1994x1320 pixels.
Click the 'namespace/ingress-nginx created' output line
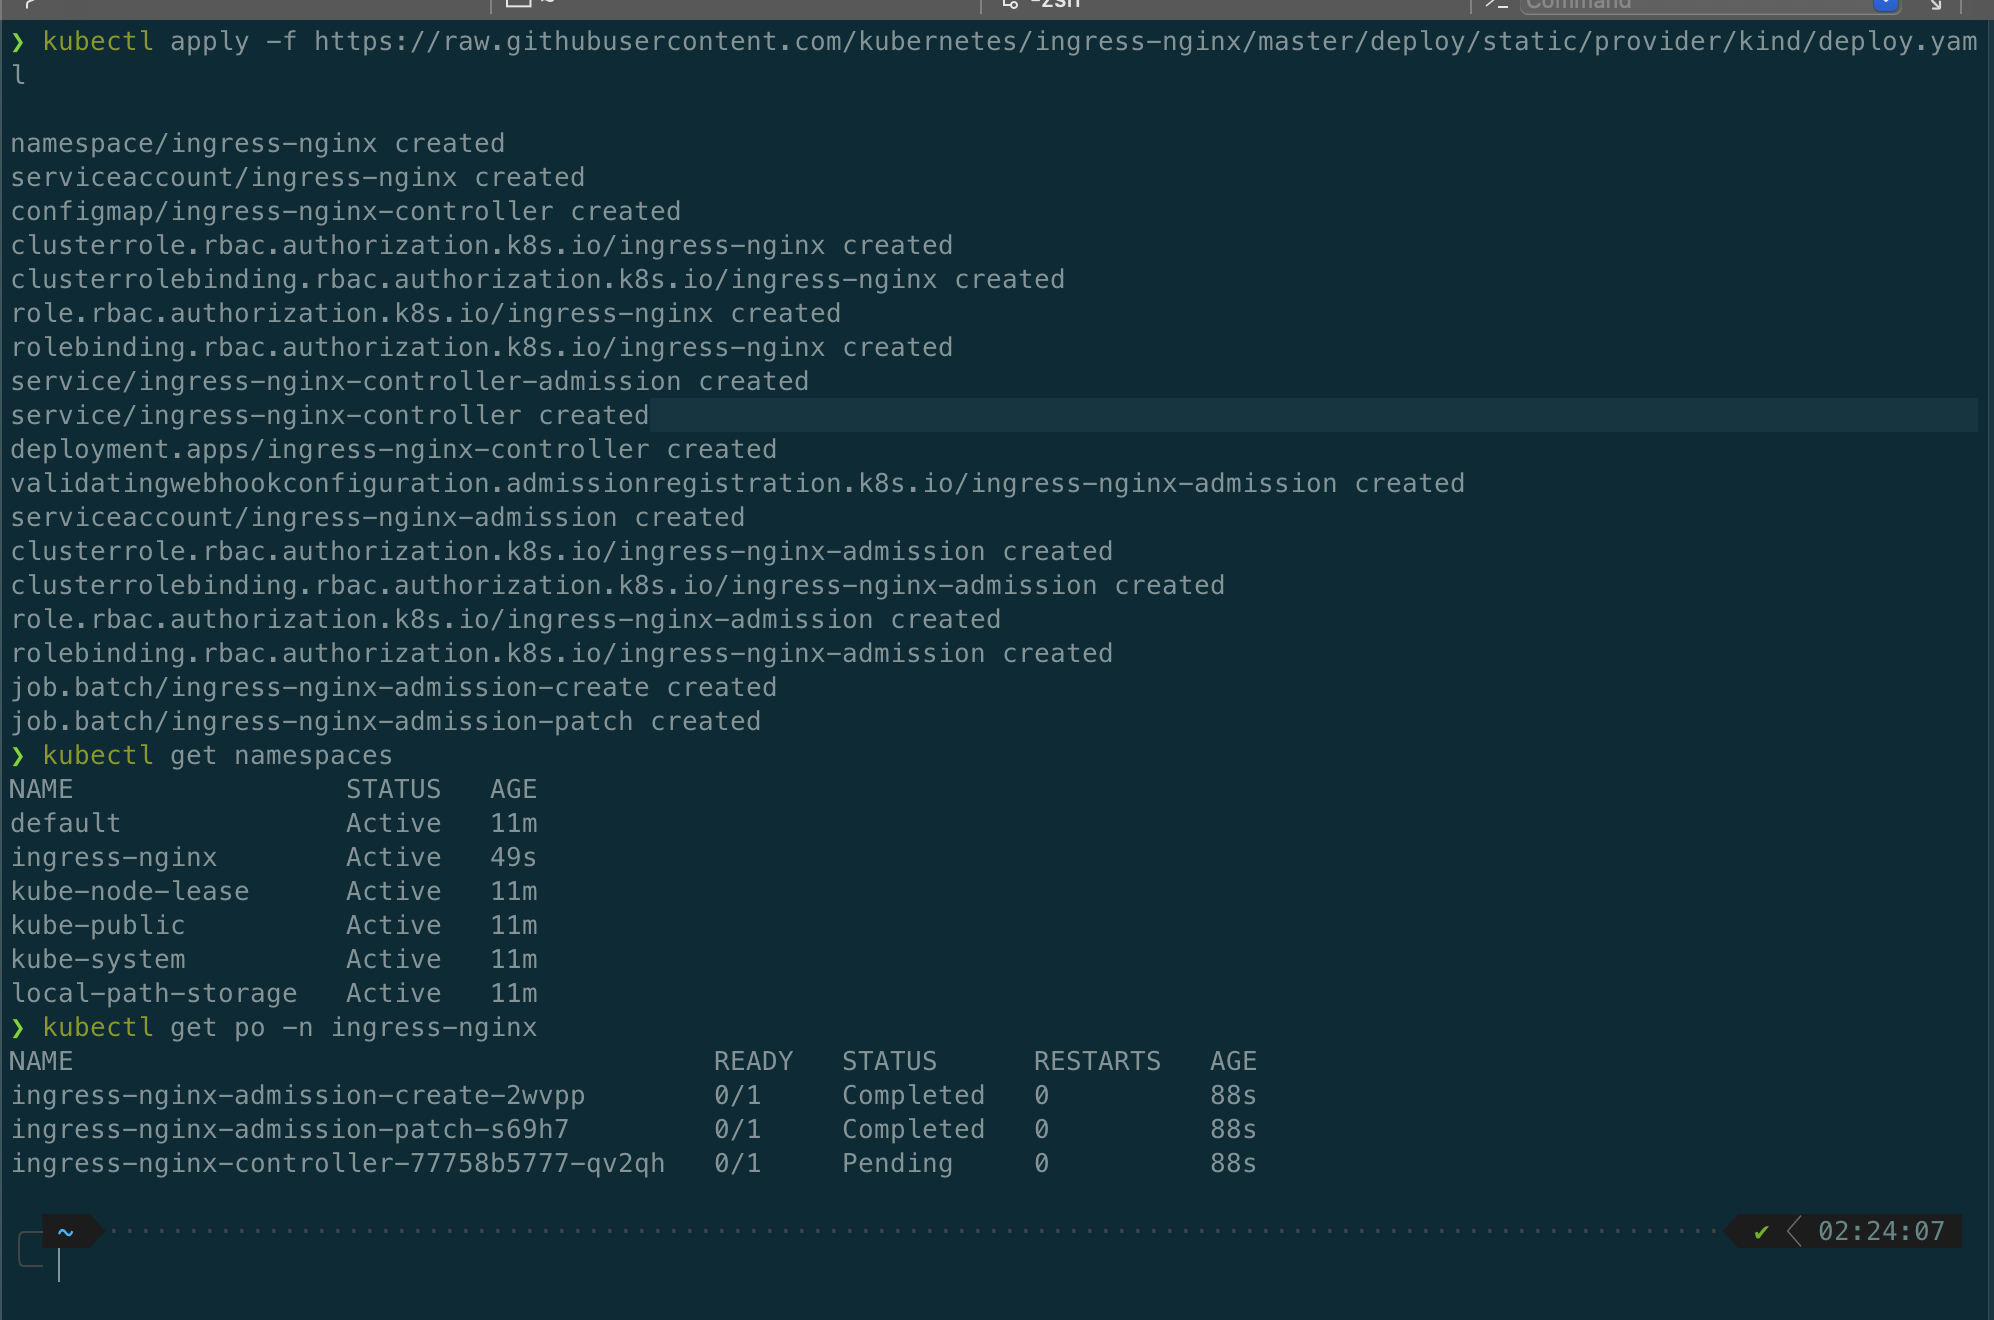258,144
